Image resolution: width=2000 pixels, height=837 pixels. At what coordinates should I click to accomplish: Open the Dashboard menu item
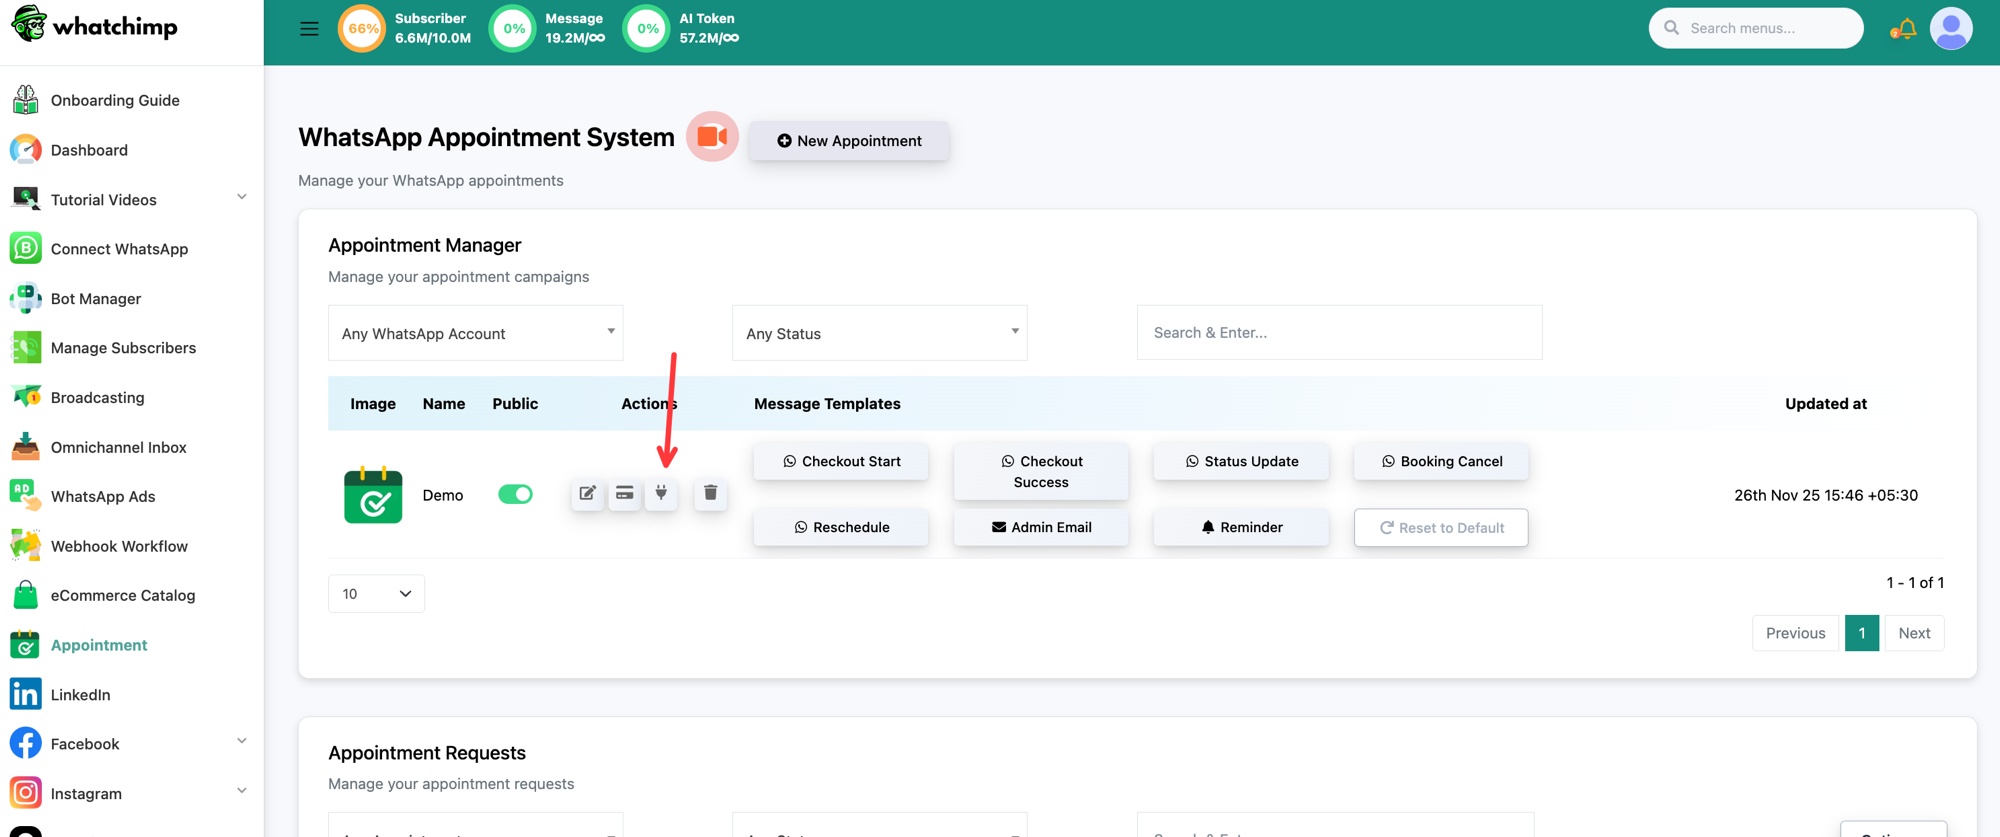tap(89, 150)
